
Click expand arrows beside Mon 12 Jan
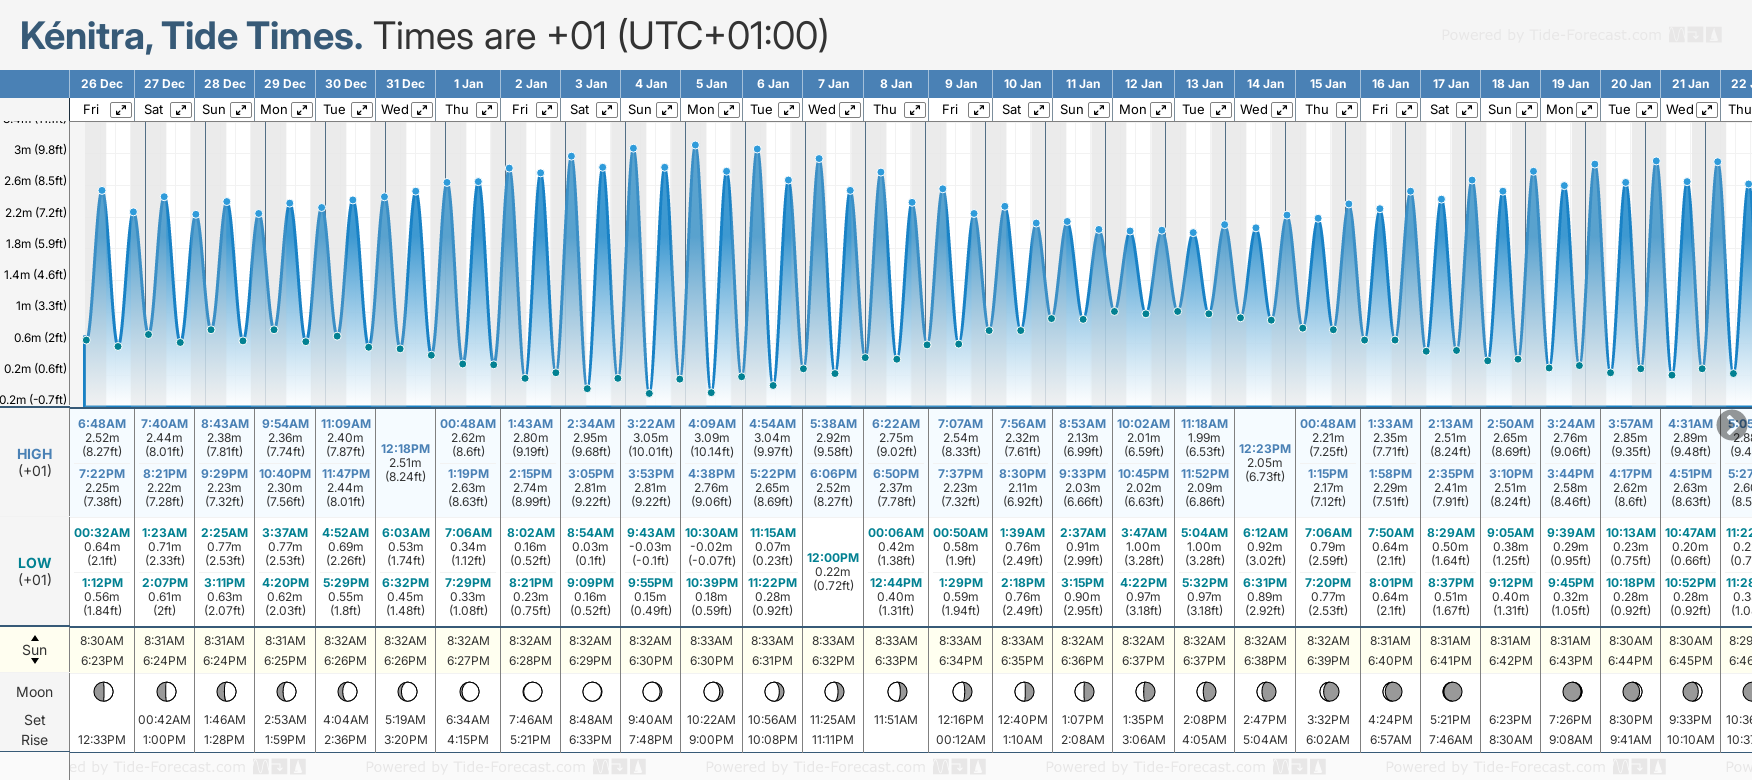tap(1162, 110)
